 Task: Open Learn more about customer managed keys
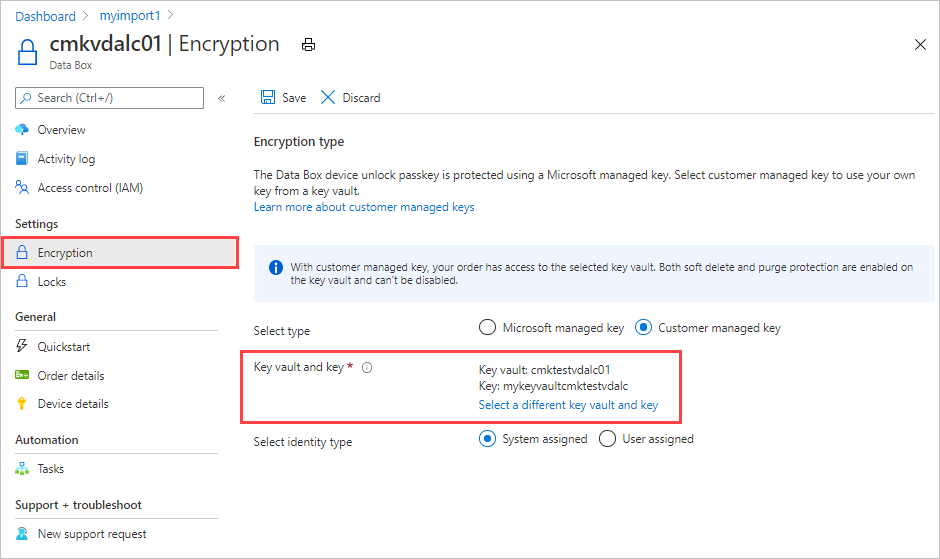[x=364, y=207]
